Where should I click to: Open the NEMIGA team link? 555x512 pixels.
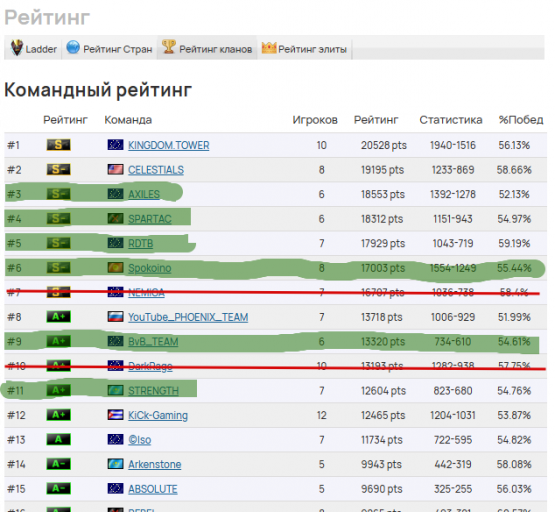[146, 293]
